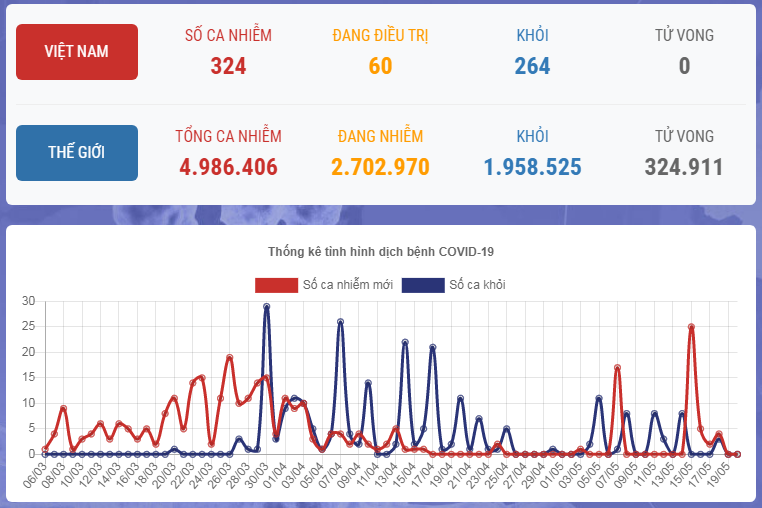Image resolution: width=762 pixels, height=508 pixels.
Task: Select Vietnam's recovered count 264
Action: click(x=532, y=66)
